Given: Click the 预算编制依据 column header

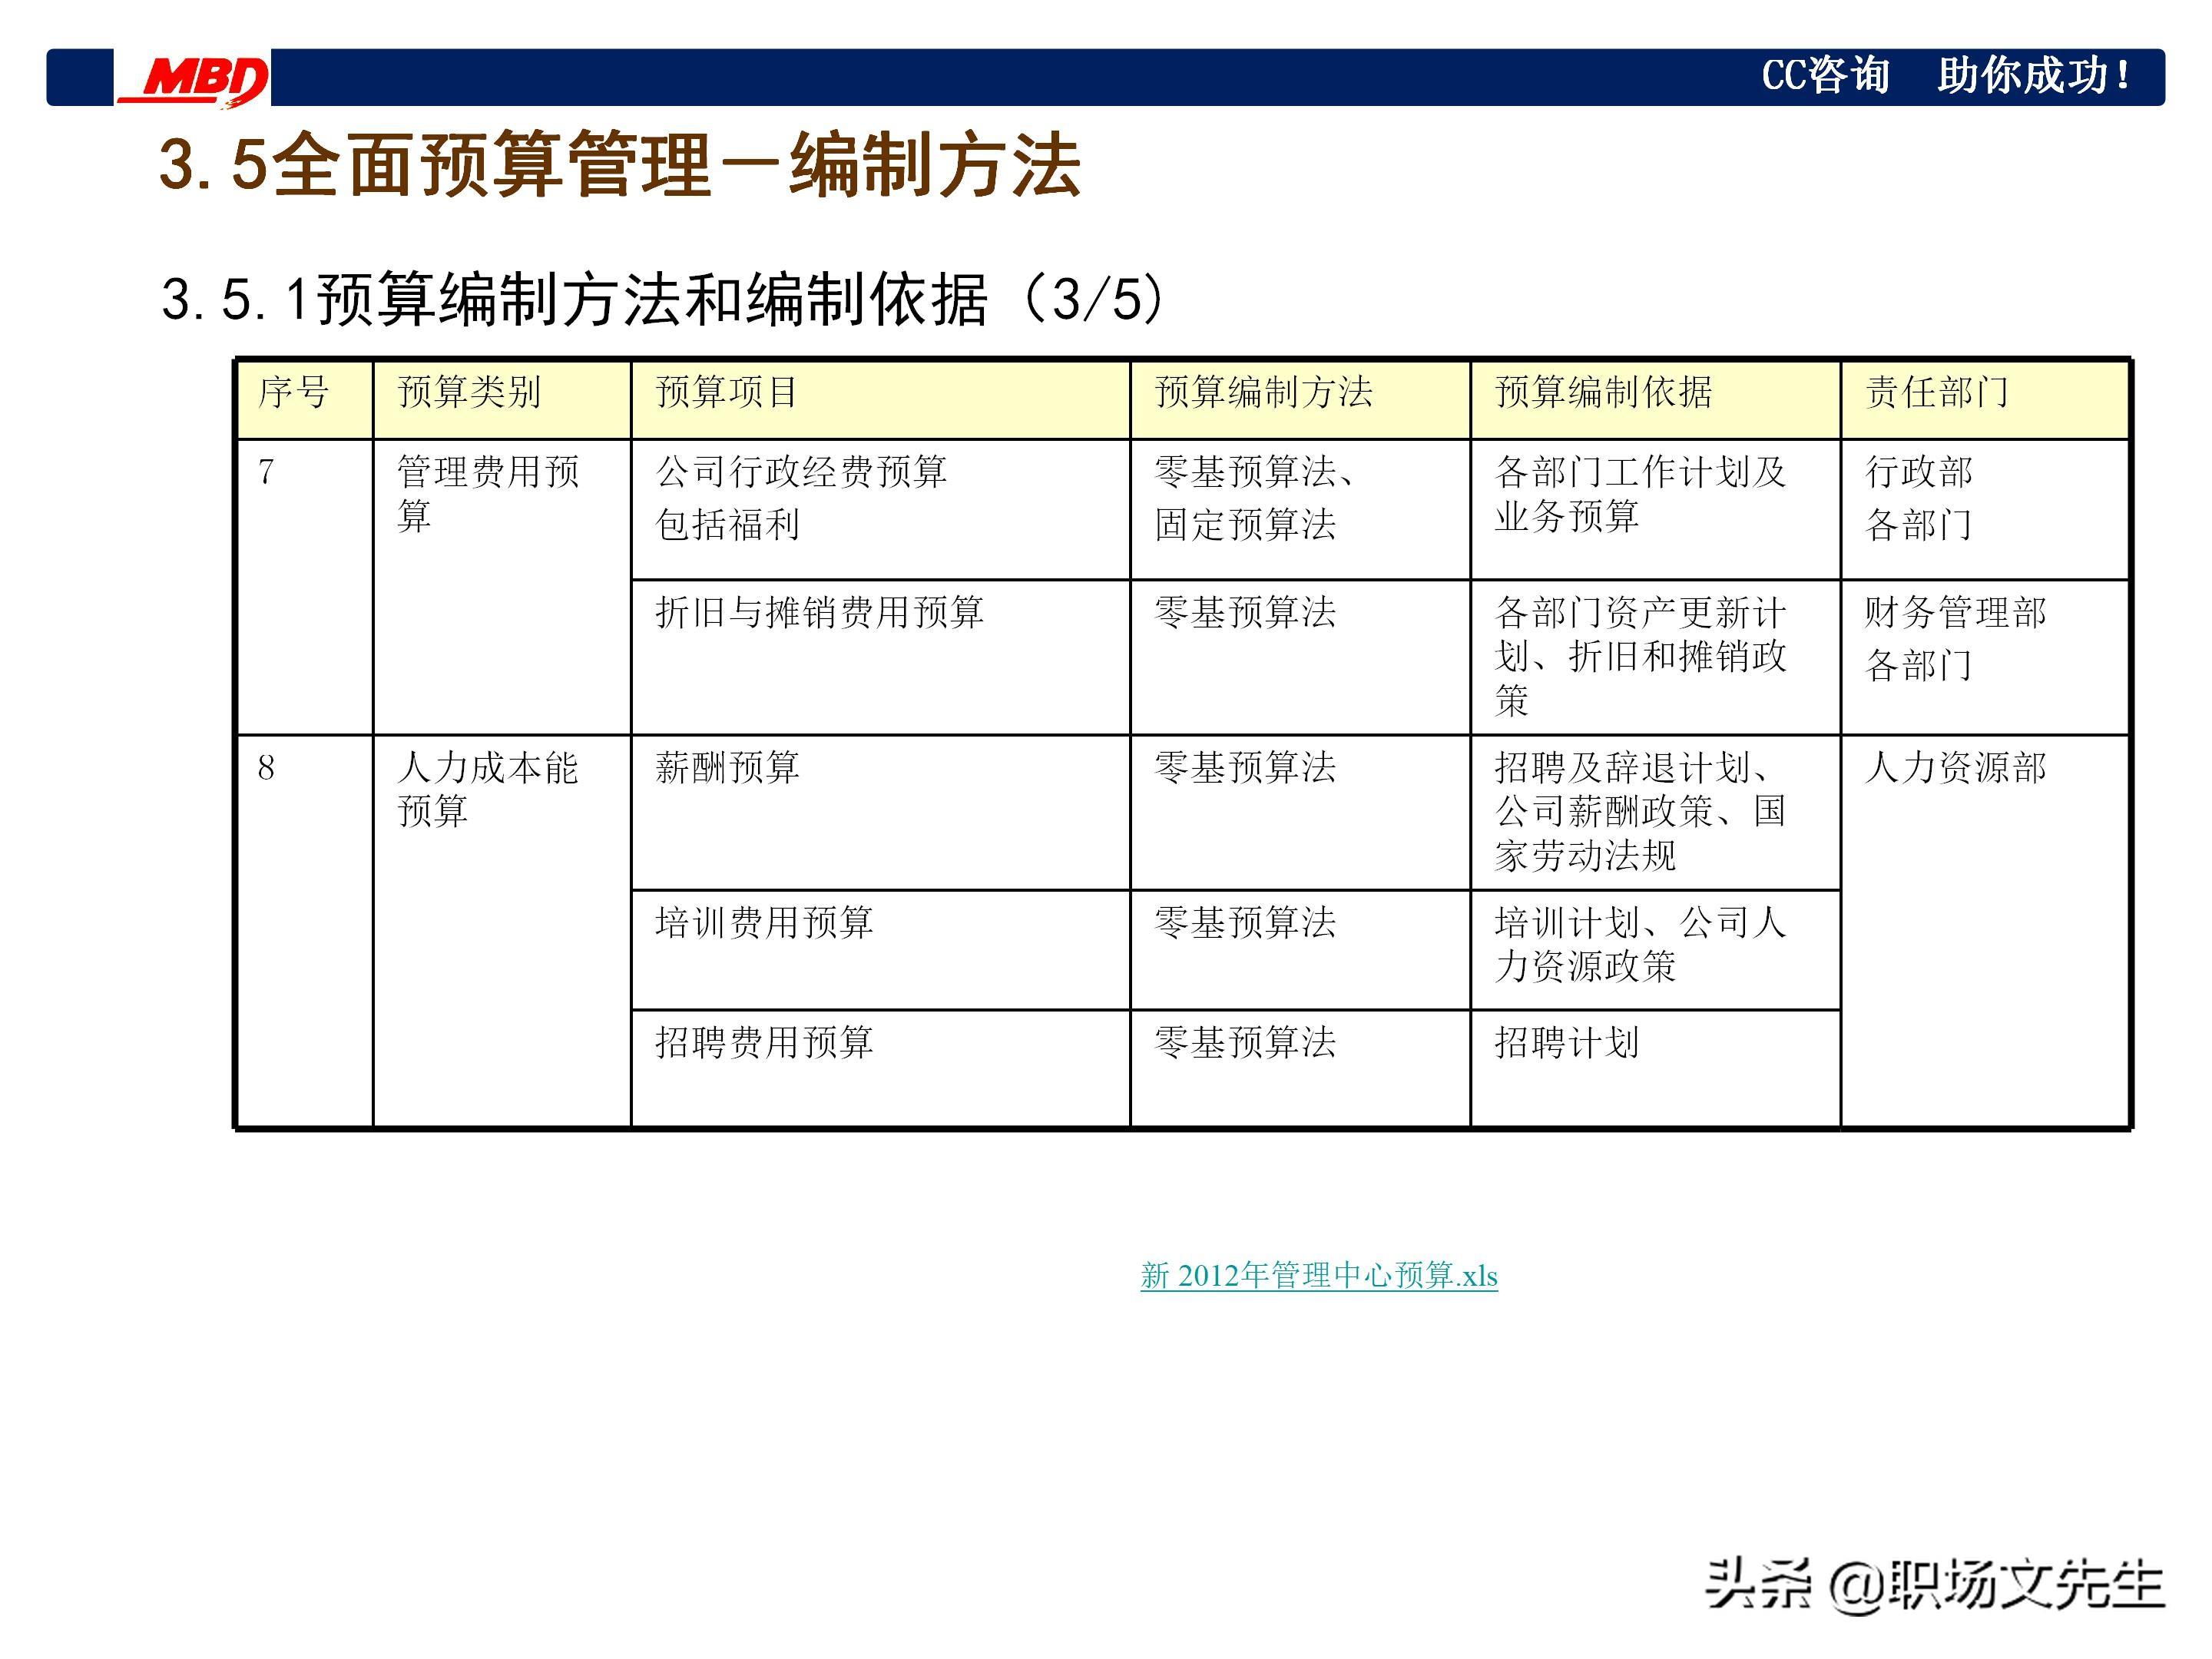Looking at the screenshot, I should pos(1655,399).
